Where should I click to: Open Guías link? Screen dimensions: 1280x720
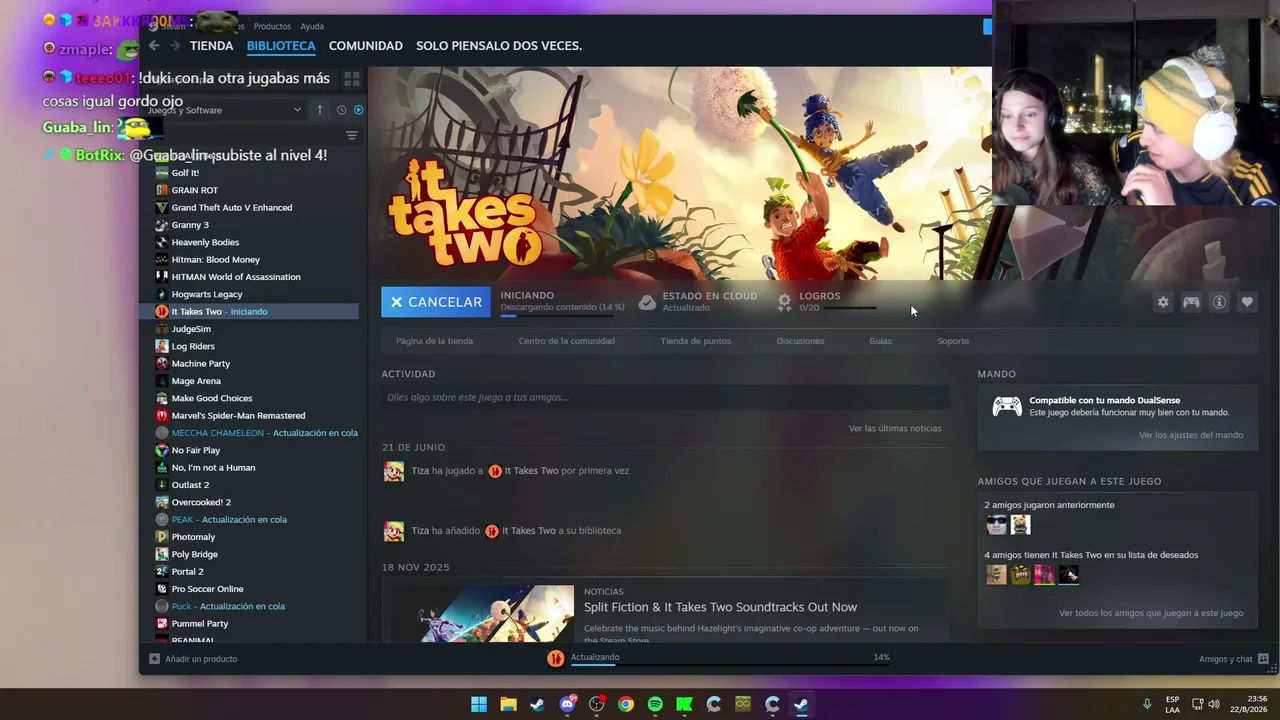(x=880, y=341)
